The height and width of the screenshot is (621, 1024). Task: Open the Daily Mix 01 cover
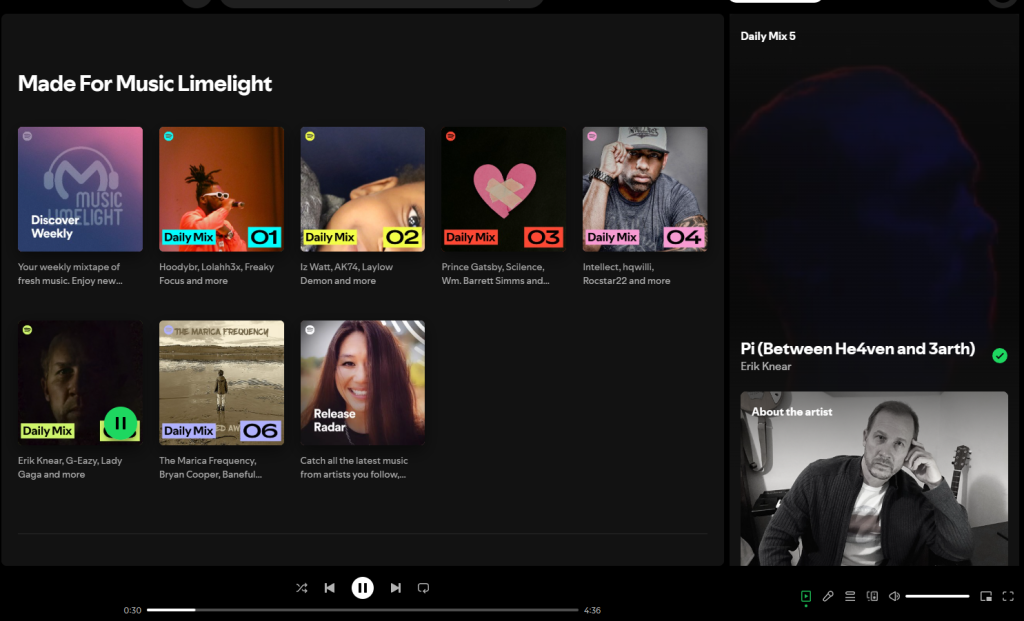pyautogui.click(x=221, y=189)
